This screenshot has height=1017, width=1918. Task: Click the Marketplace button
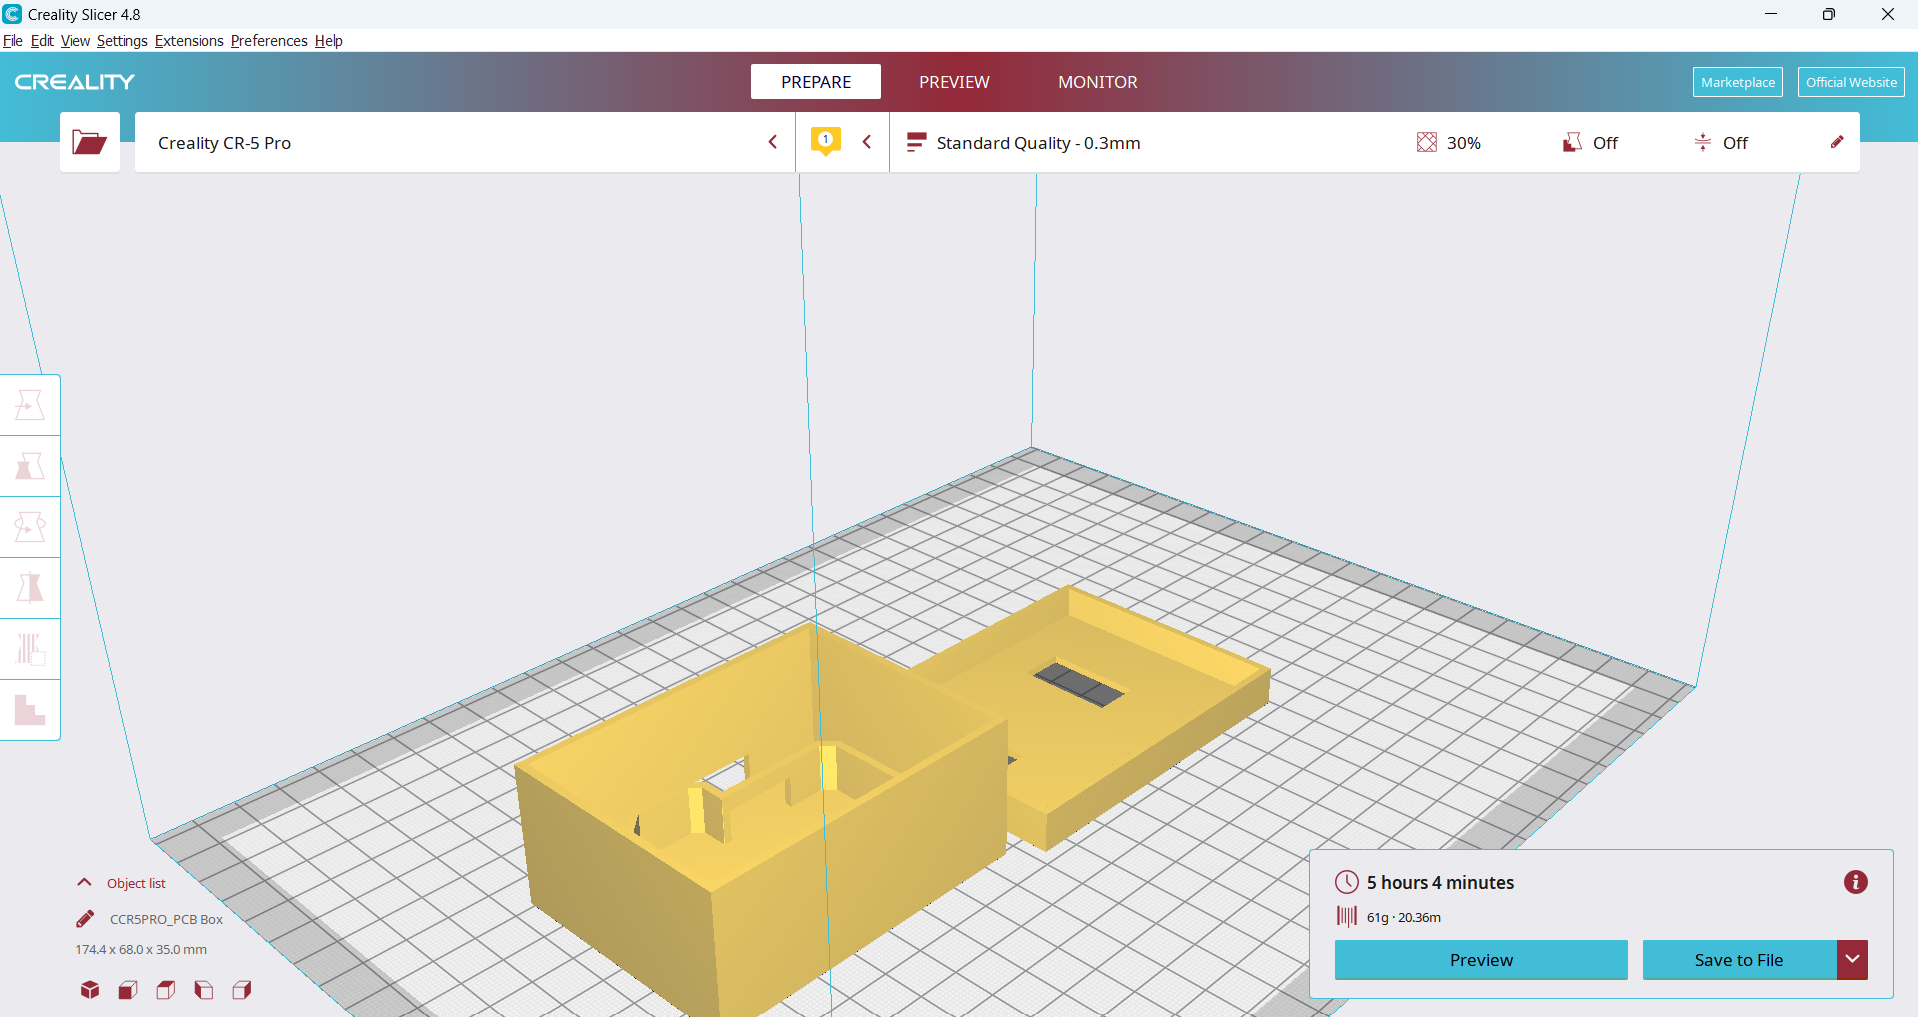[x=1738, y=82]
